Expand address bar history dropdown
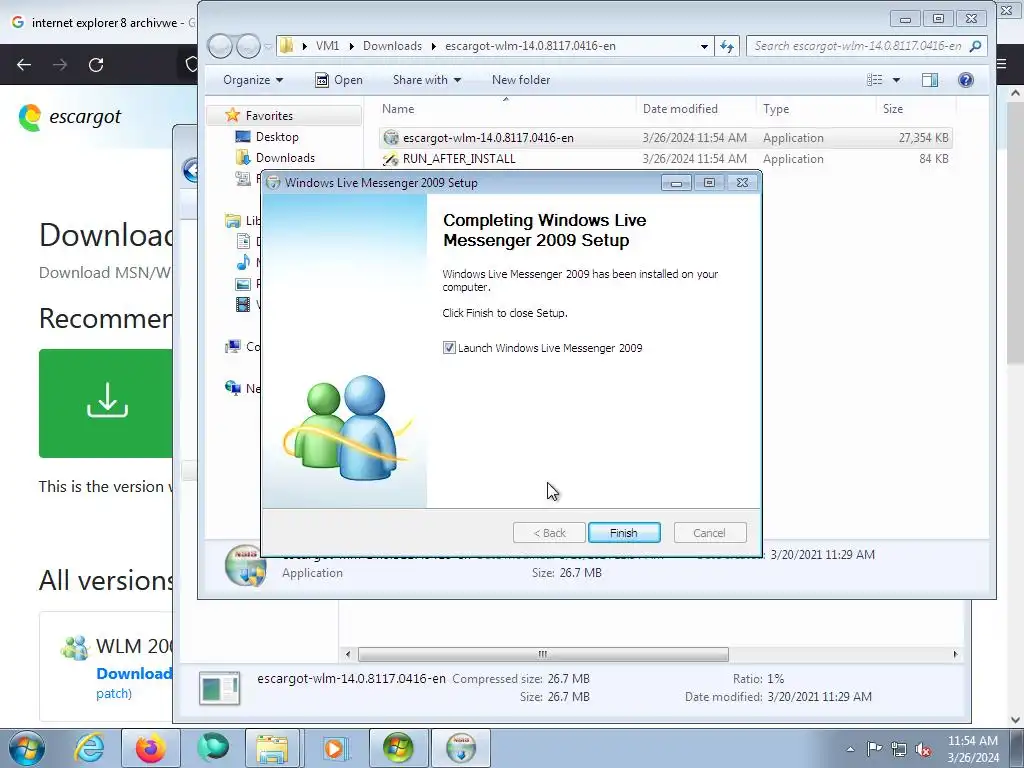Image resolution: width=1024 pixels, height=768 pixels. [x=704, y=46]
